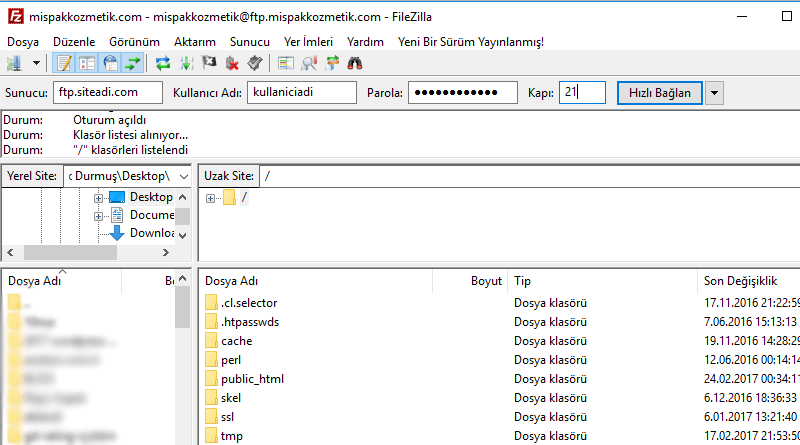Image resolution: width=800 pixels, height=445 pixels.
Task: Sort remote files by Boyut column
Action: coord(470,281)
